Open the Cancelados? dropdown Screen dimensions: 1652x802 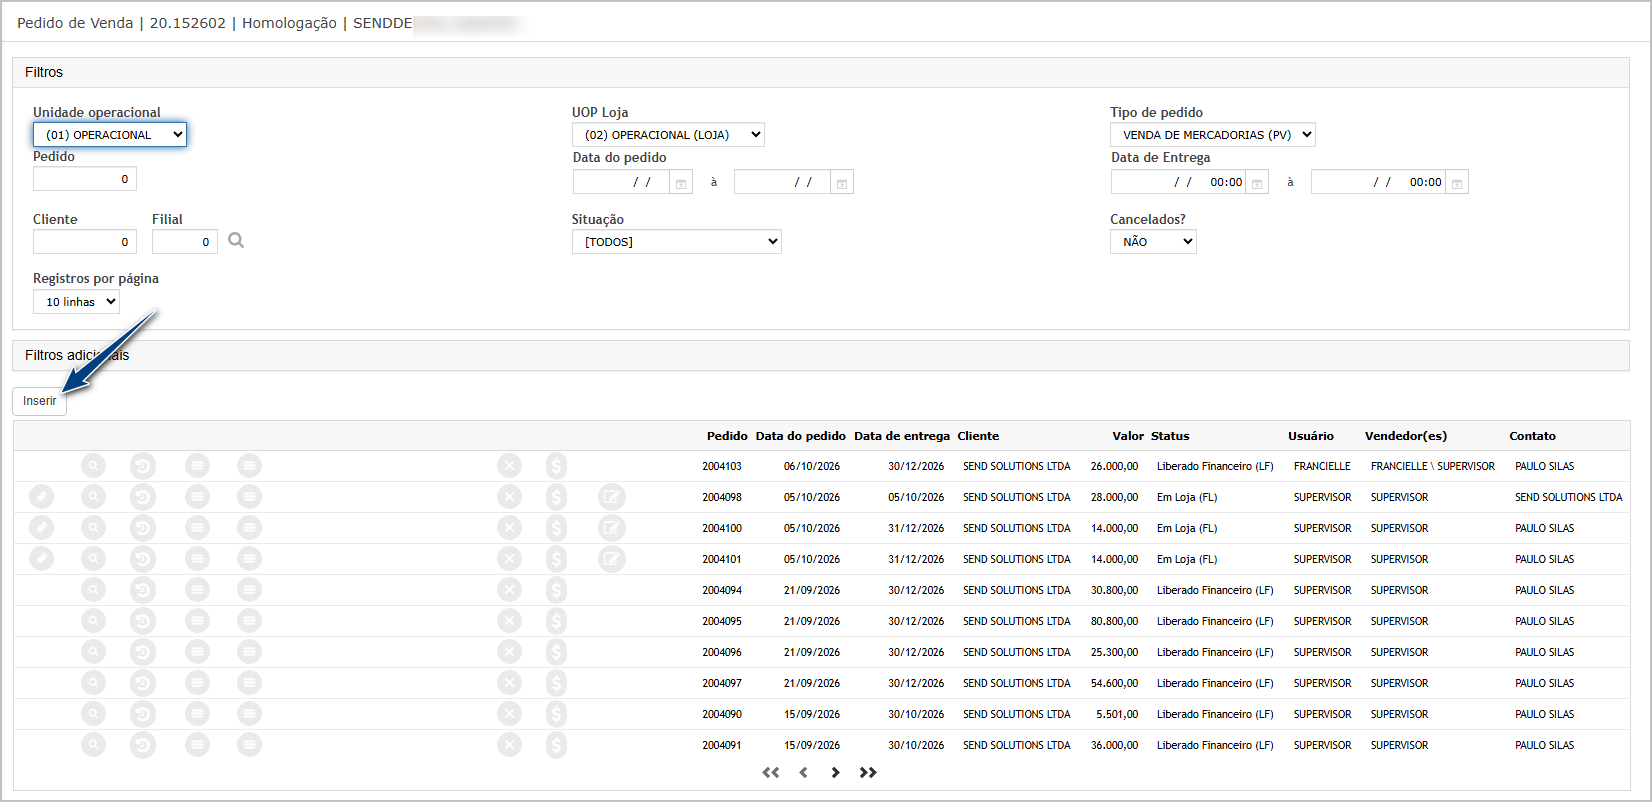point(1153,242)
